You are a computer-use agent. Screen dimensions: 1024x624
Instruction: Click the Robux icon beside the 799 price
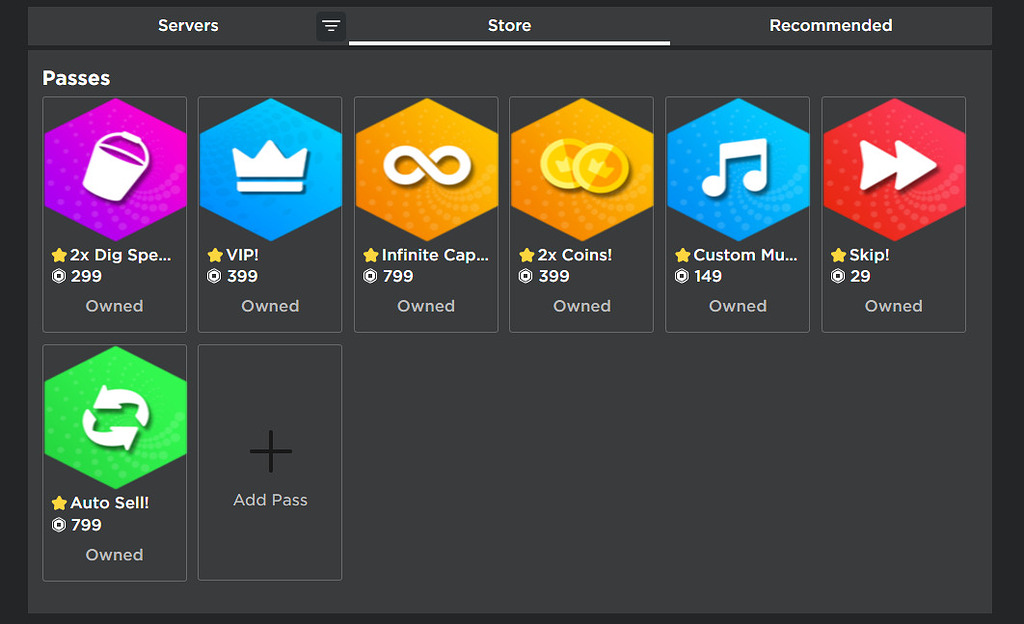(x=368, y=276)
